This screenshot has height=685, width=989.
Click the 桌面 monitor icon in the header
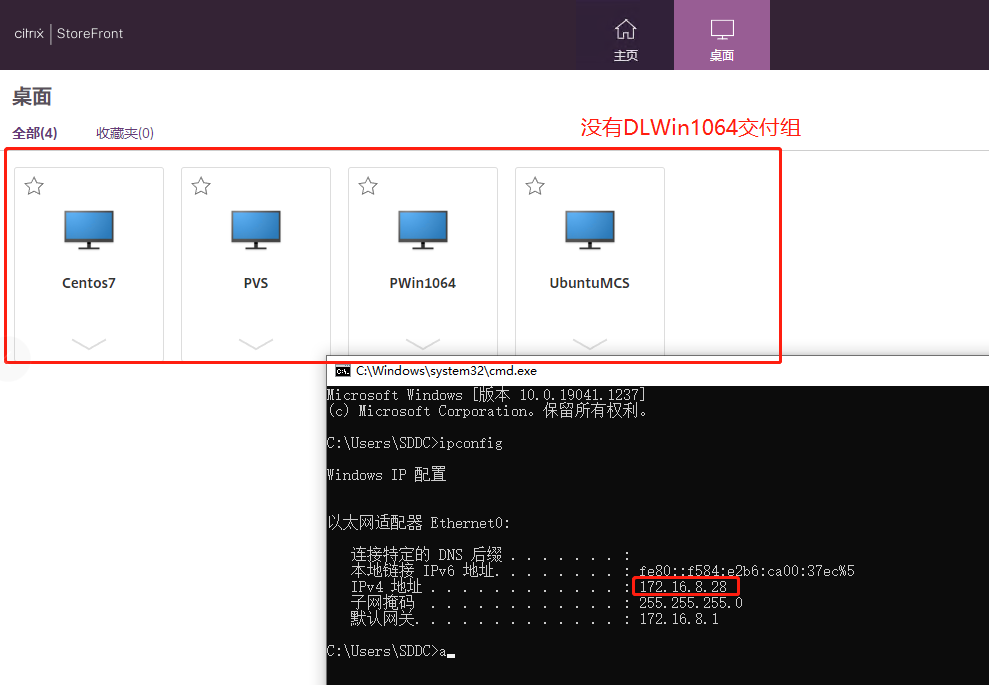721,30
